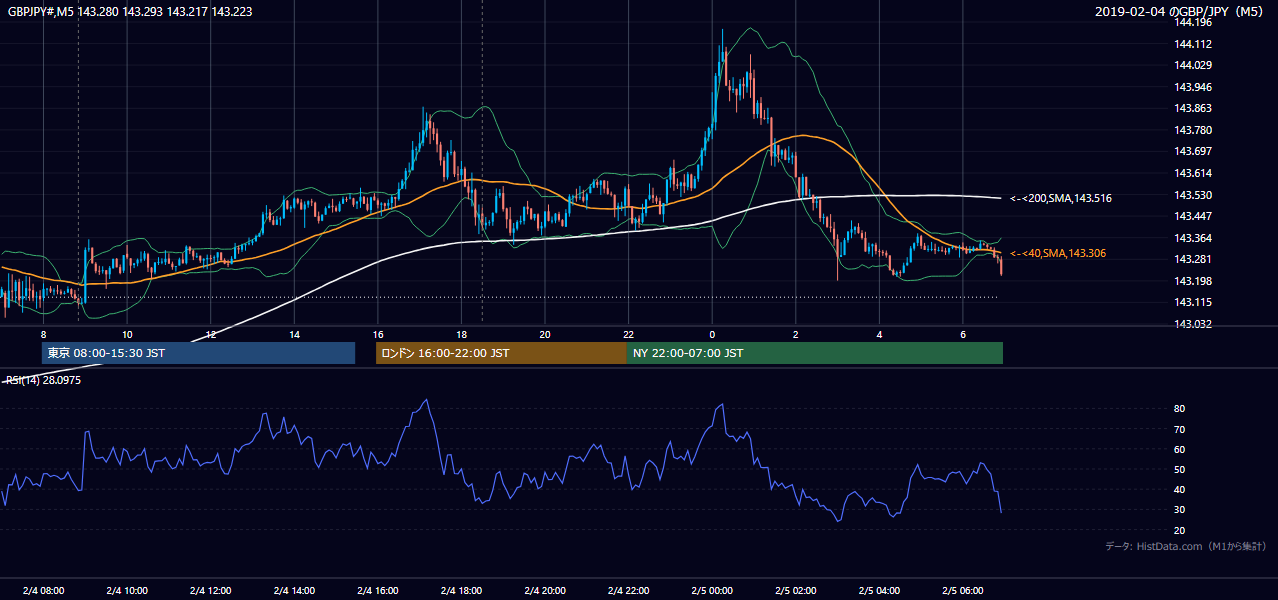Click price axis value 143.281
Viewport: 1278px width, 600px height.
pos(1194,259)
